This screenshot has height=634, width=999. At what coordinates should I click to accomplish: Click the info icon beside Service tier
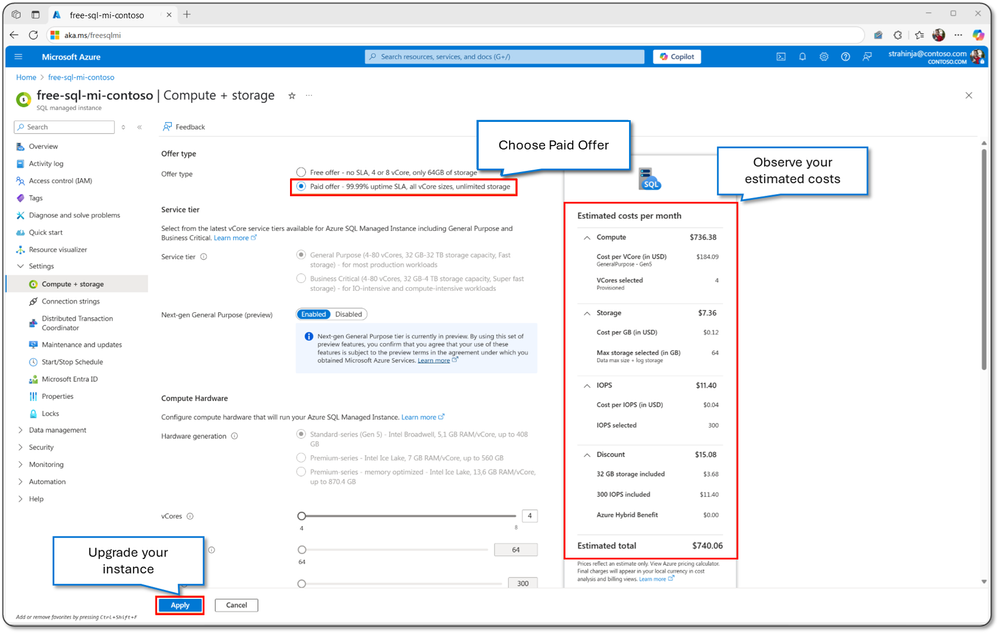[204, 257]
